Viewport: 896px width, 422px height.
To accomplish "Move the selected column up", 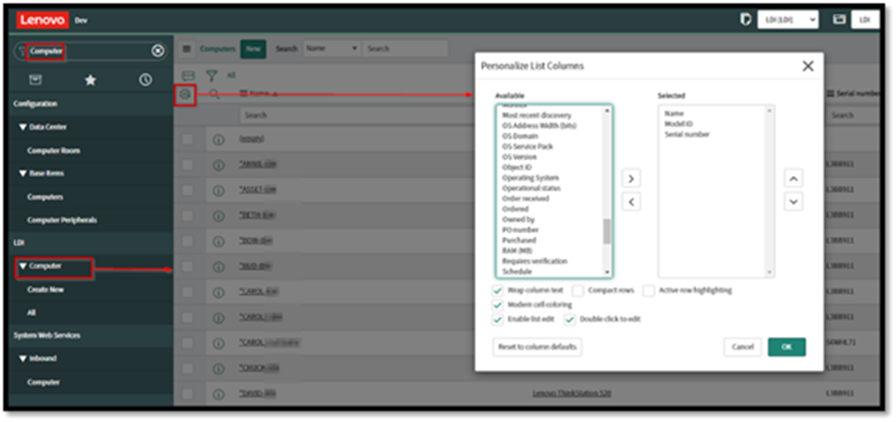I will (792, 178).
